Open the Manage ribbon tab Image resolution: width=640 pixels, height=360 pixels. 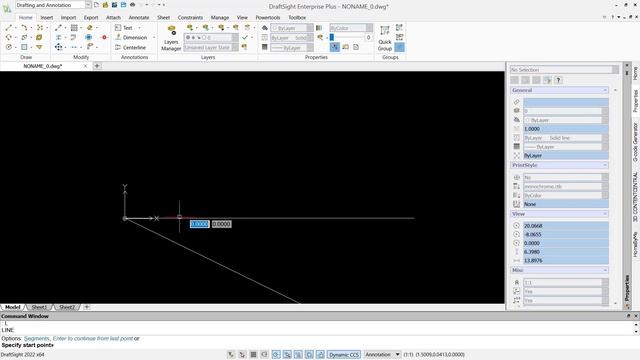220,18
